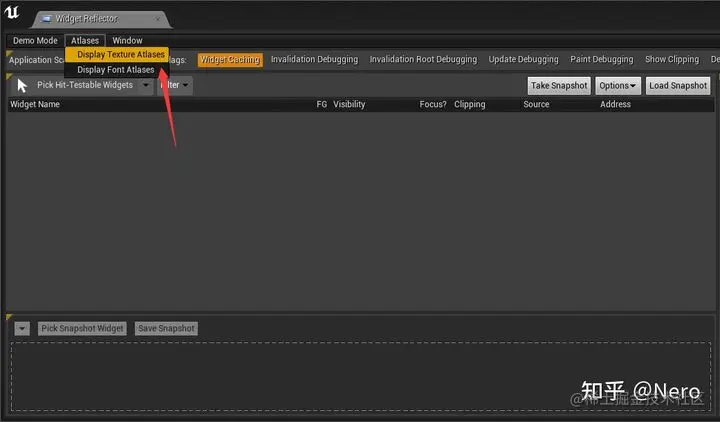This screenshot has height=422, width=720.
Task: Open the Atlases menu
Action: click(85, 40)
